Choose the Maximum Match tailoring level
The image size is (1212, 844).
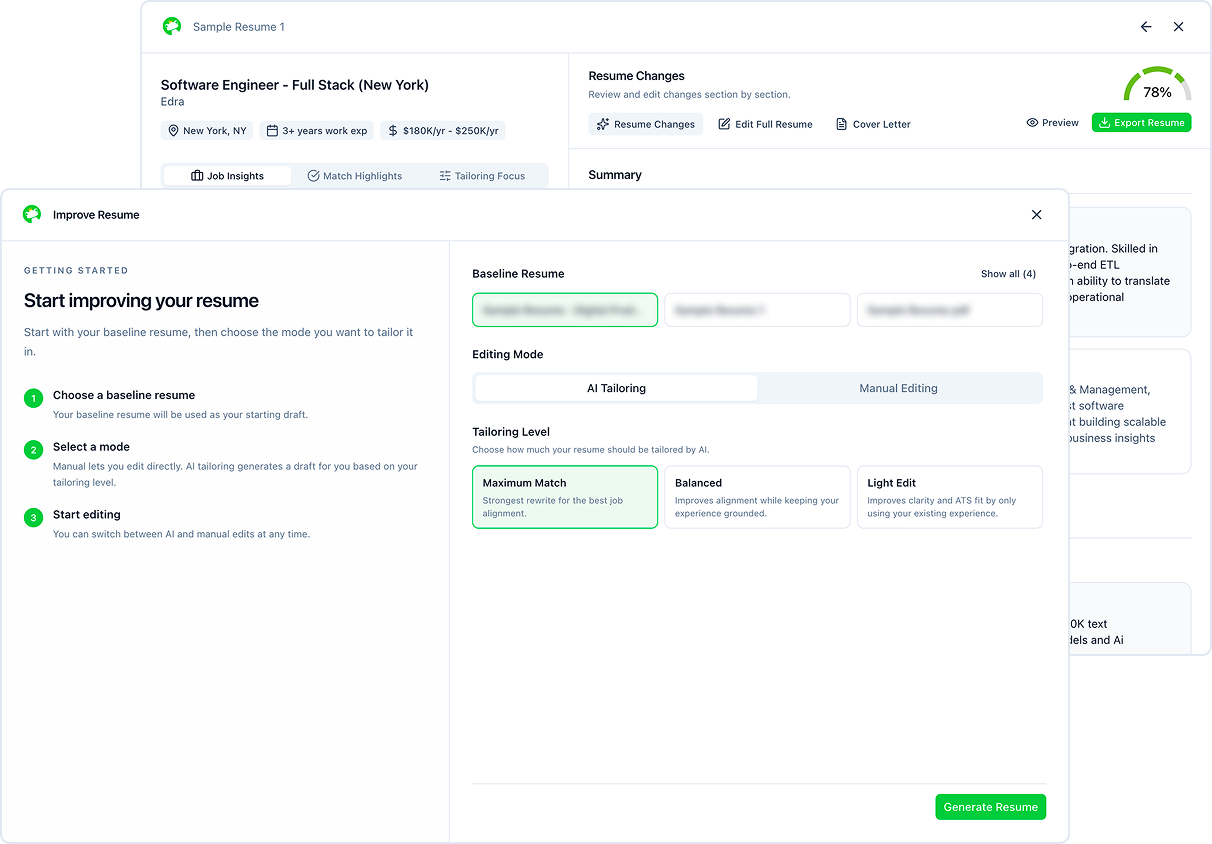point(565,497)
